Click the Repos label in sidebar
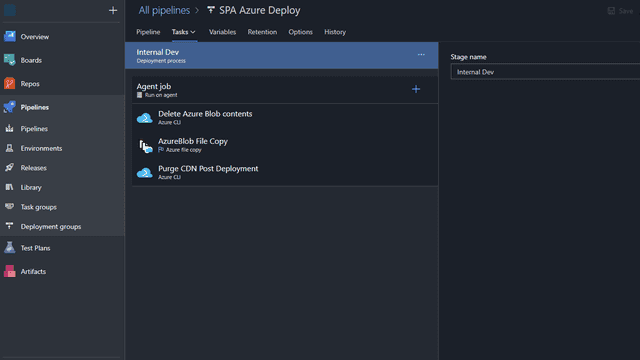 coord(30,84)
